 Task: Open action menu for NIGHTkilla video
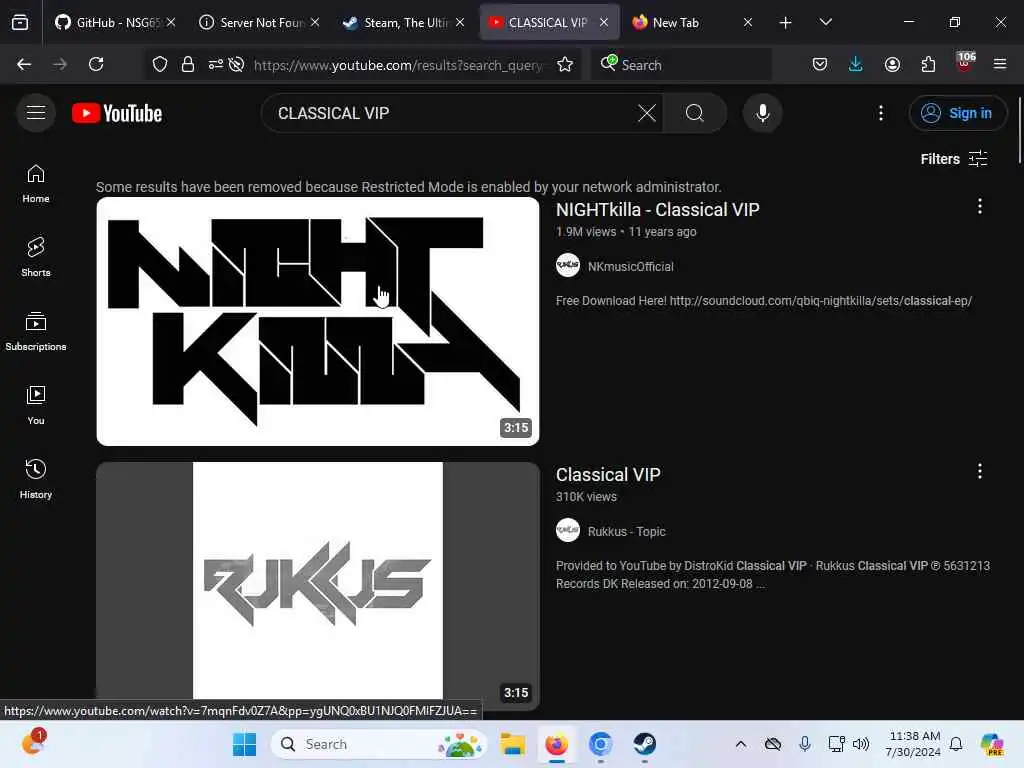pos(980,206)
